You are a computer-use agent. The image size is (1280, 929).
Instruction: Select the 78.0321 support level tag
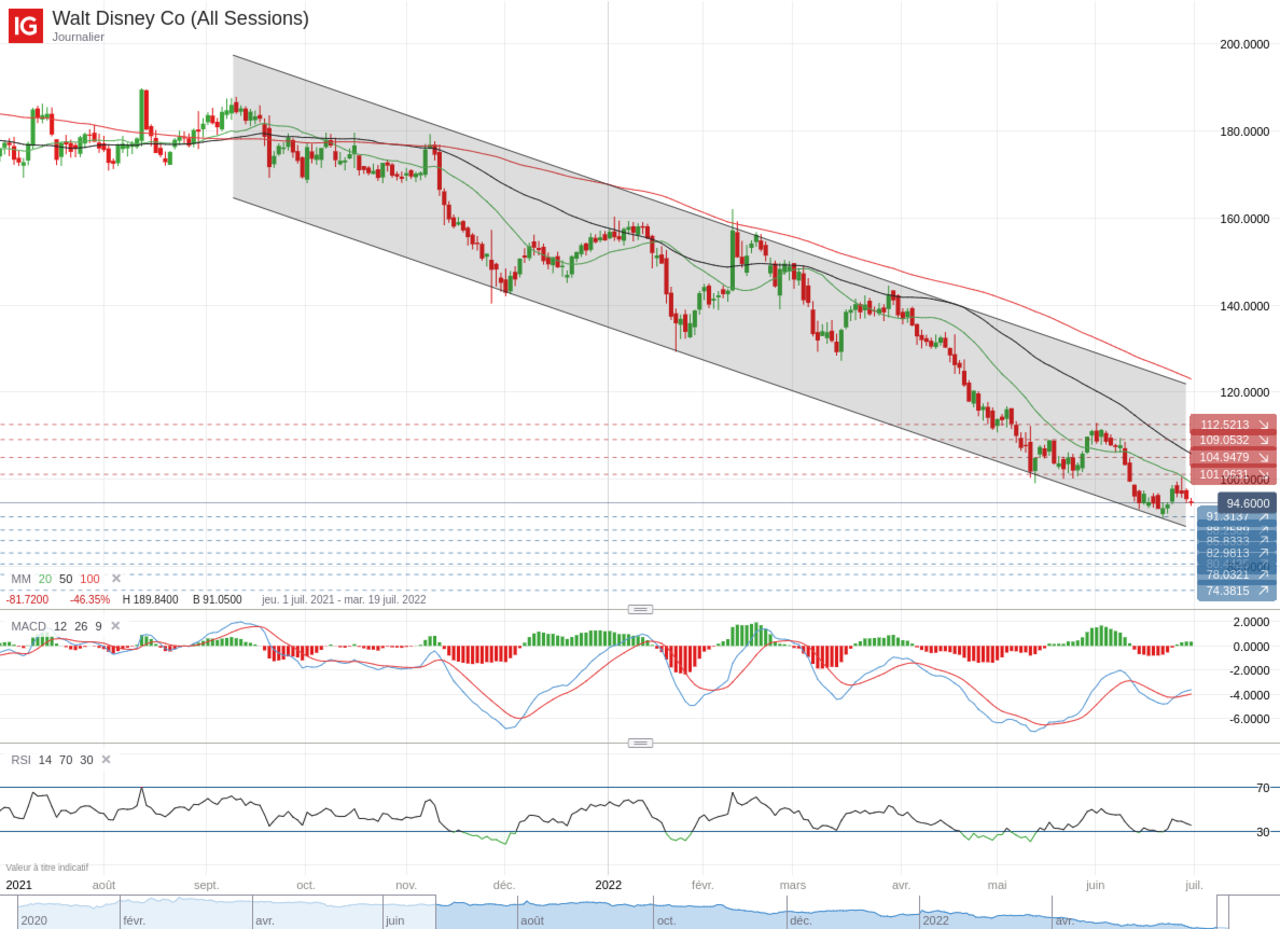coord(1237,574)
